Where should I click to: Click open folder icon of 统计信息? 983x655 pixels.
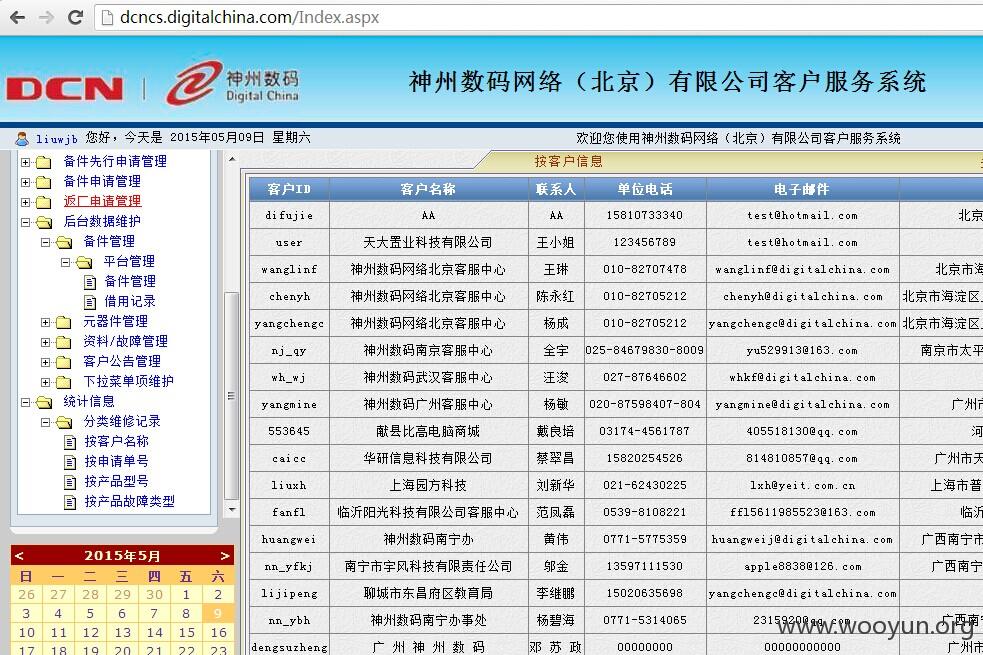44,402
